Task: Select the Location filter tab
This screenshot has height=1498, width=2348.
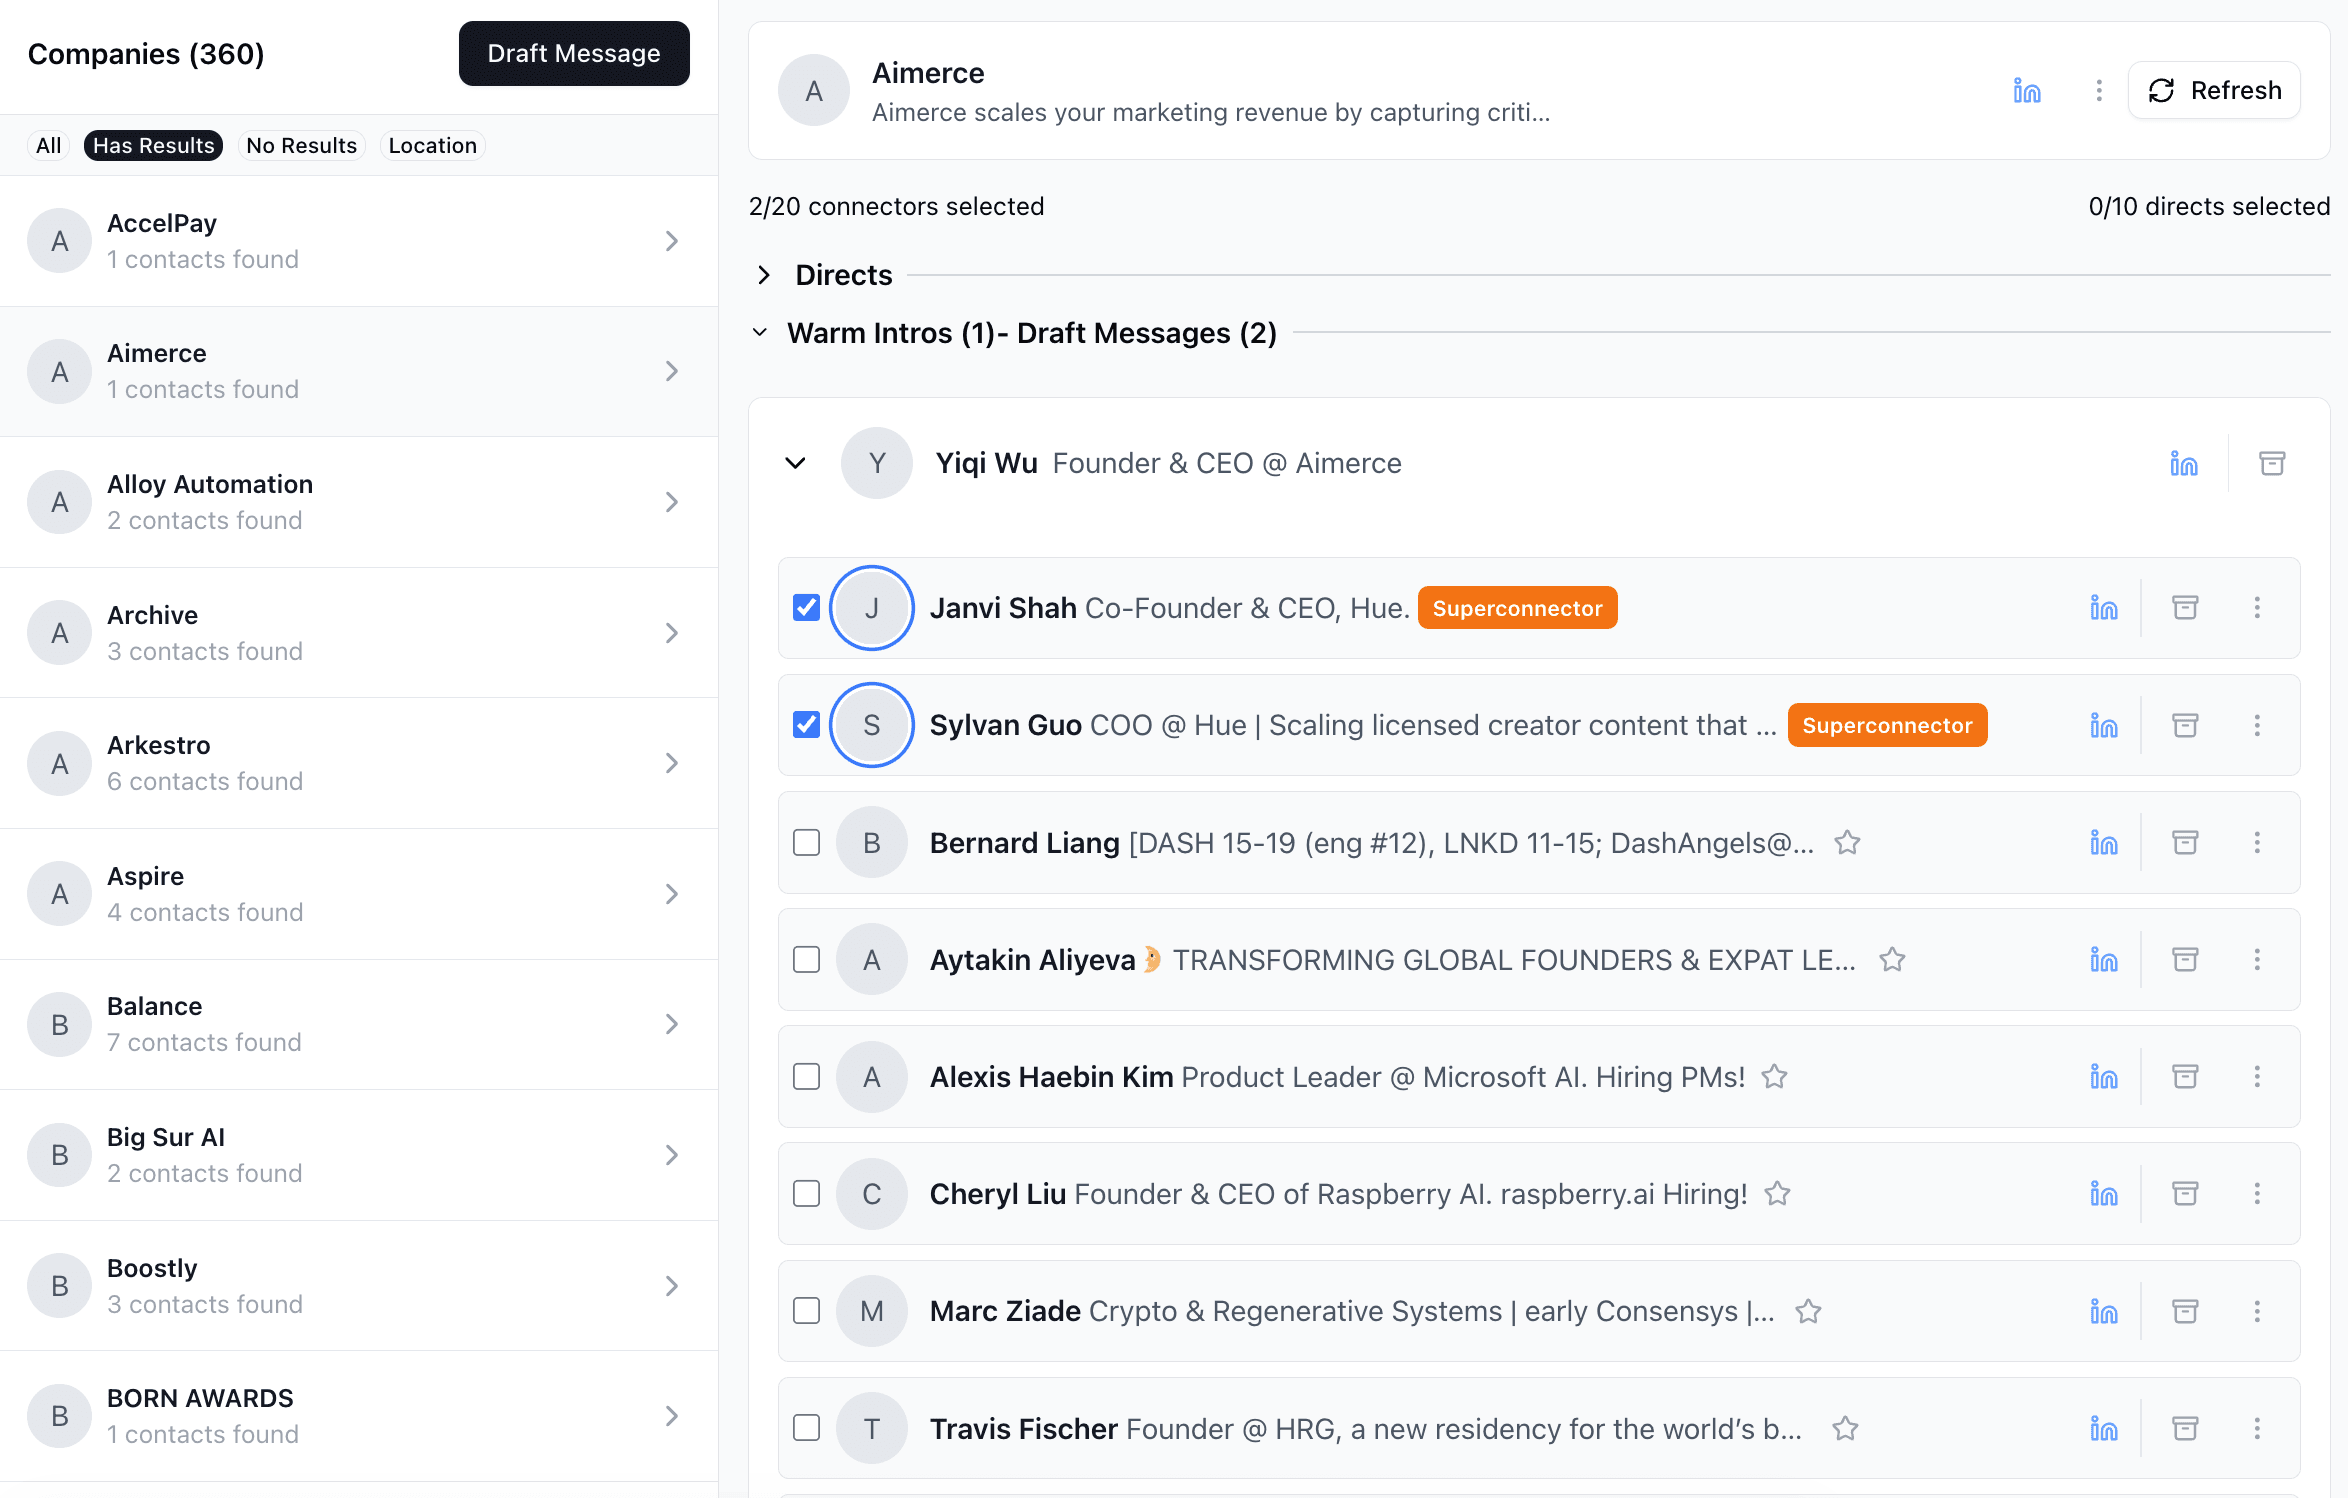Action: point(432,146)
